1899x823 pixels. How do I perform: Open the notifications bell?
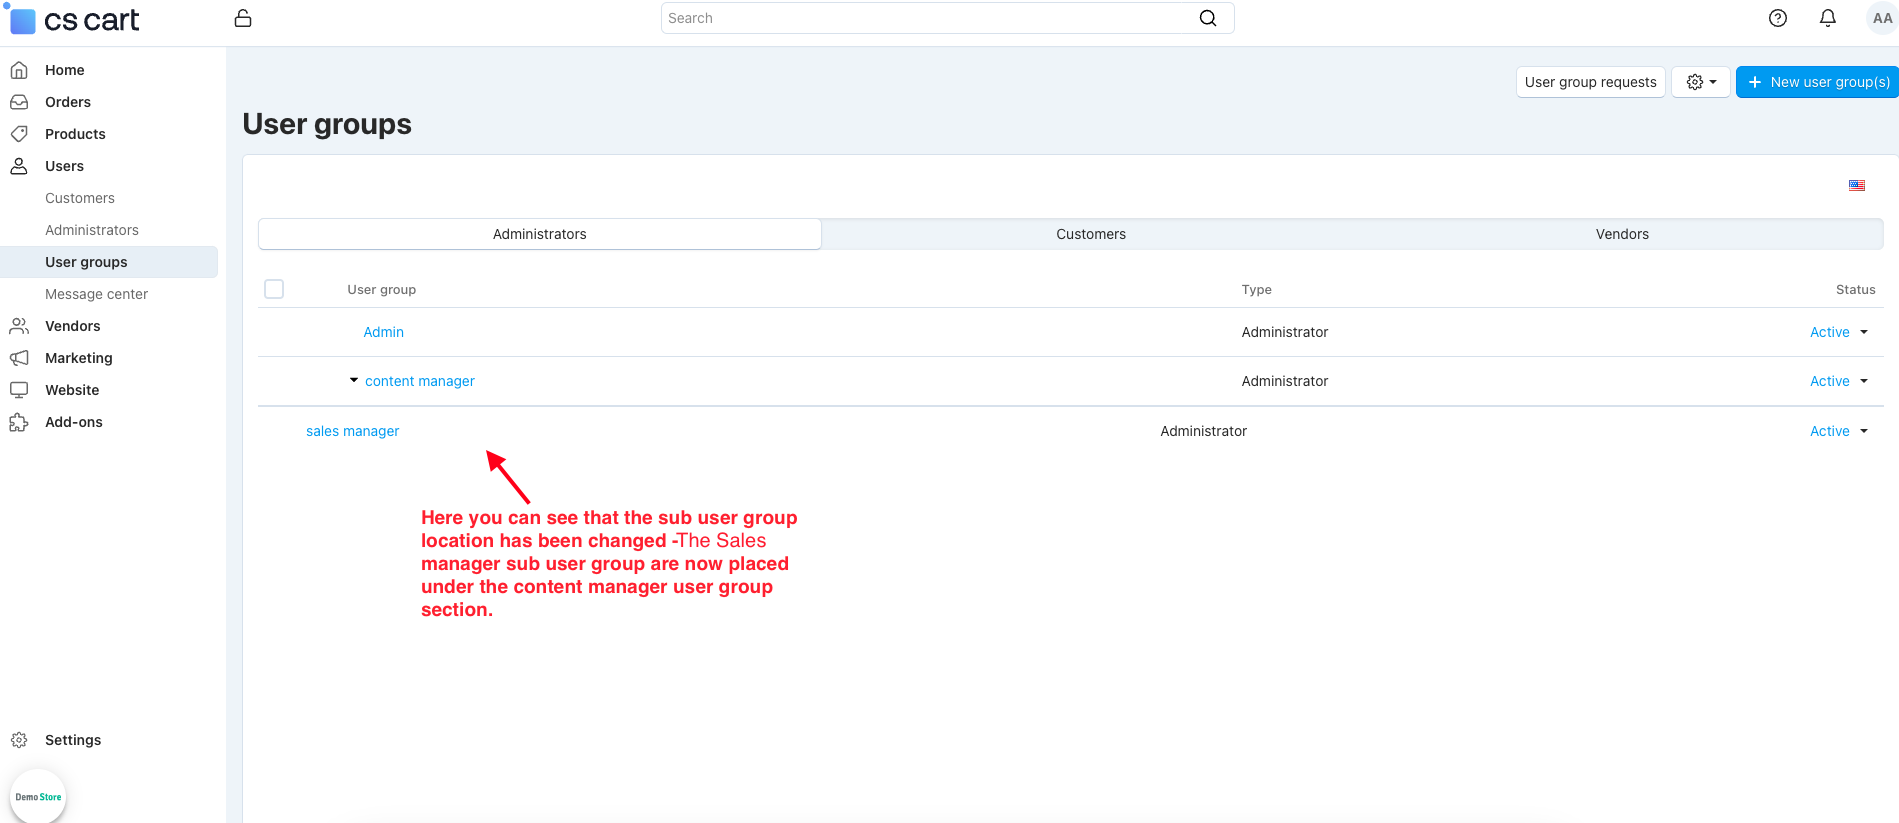point(1827,18)
